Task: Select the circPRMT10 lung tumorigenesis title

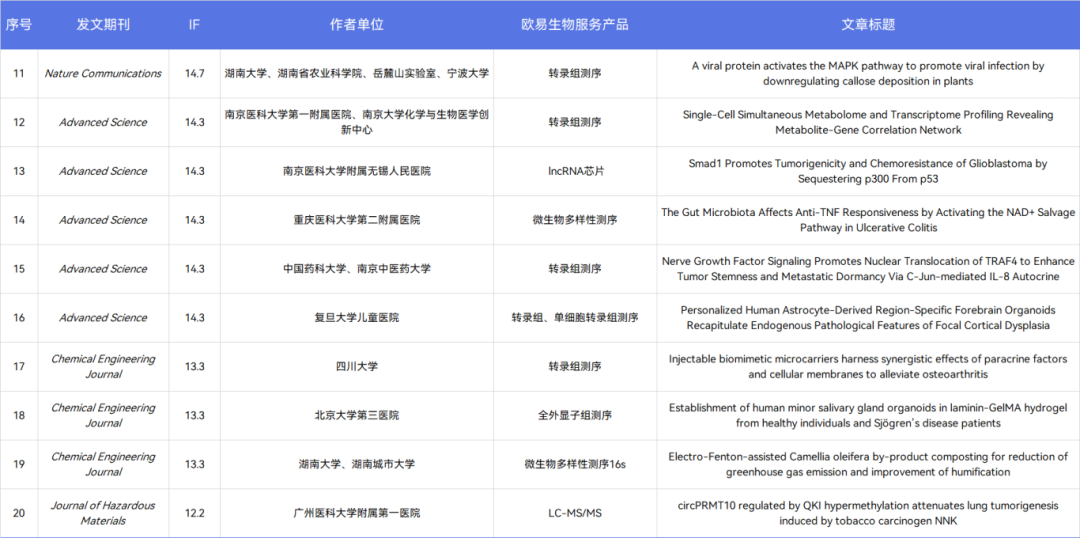Action: click(868, 513)
